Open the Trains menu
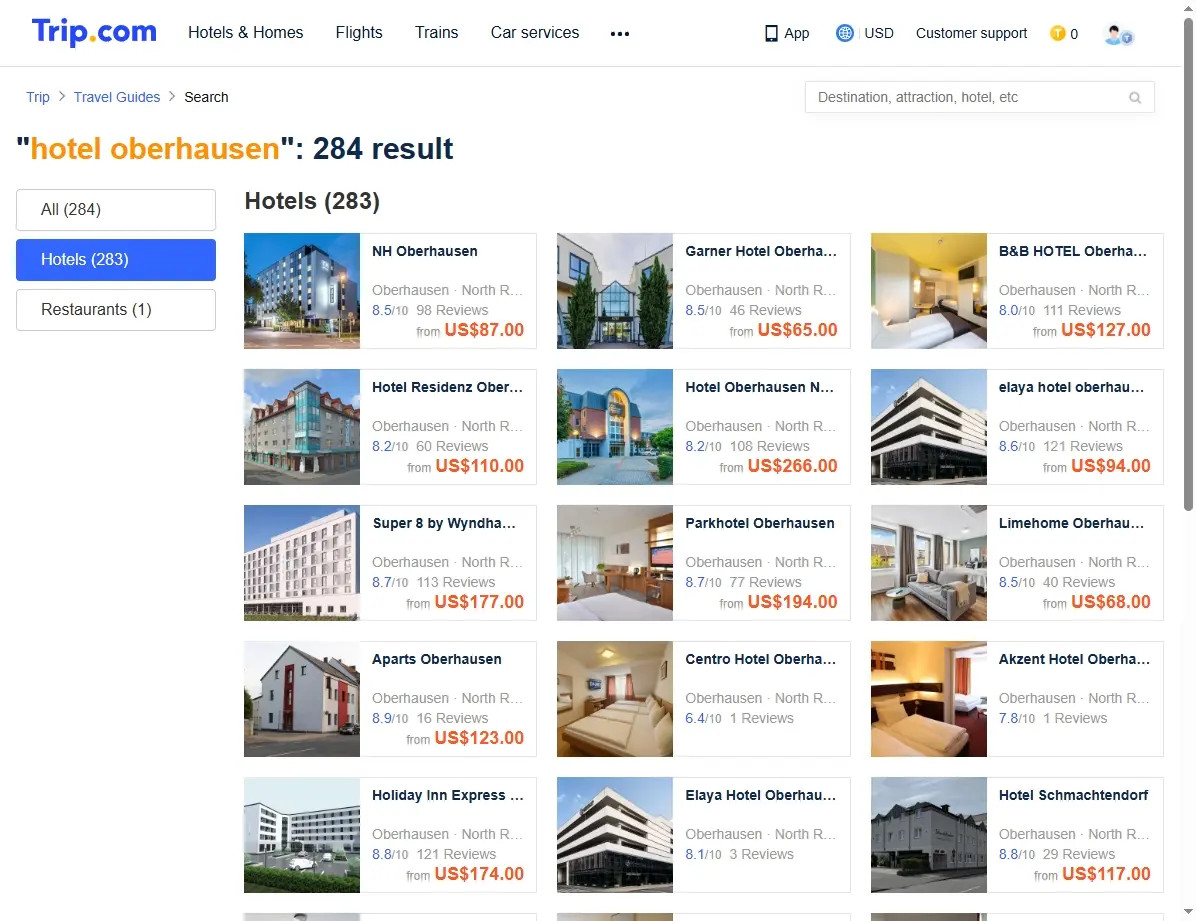This screenshot has width=1196, height=921. pyautogui.click(x=436, y=32)
